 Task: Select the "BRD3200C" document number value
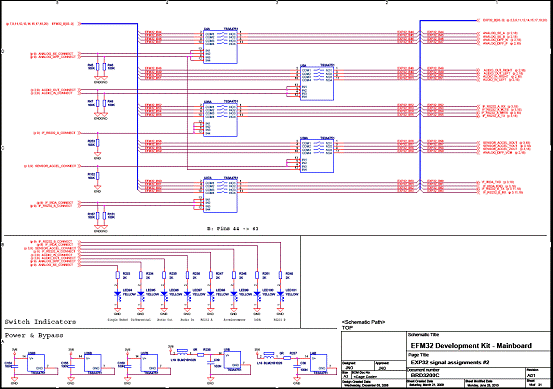click(425, 375)
